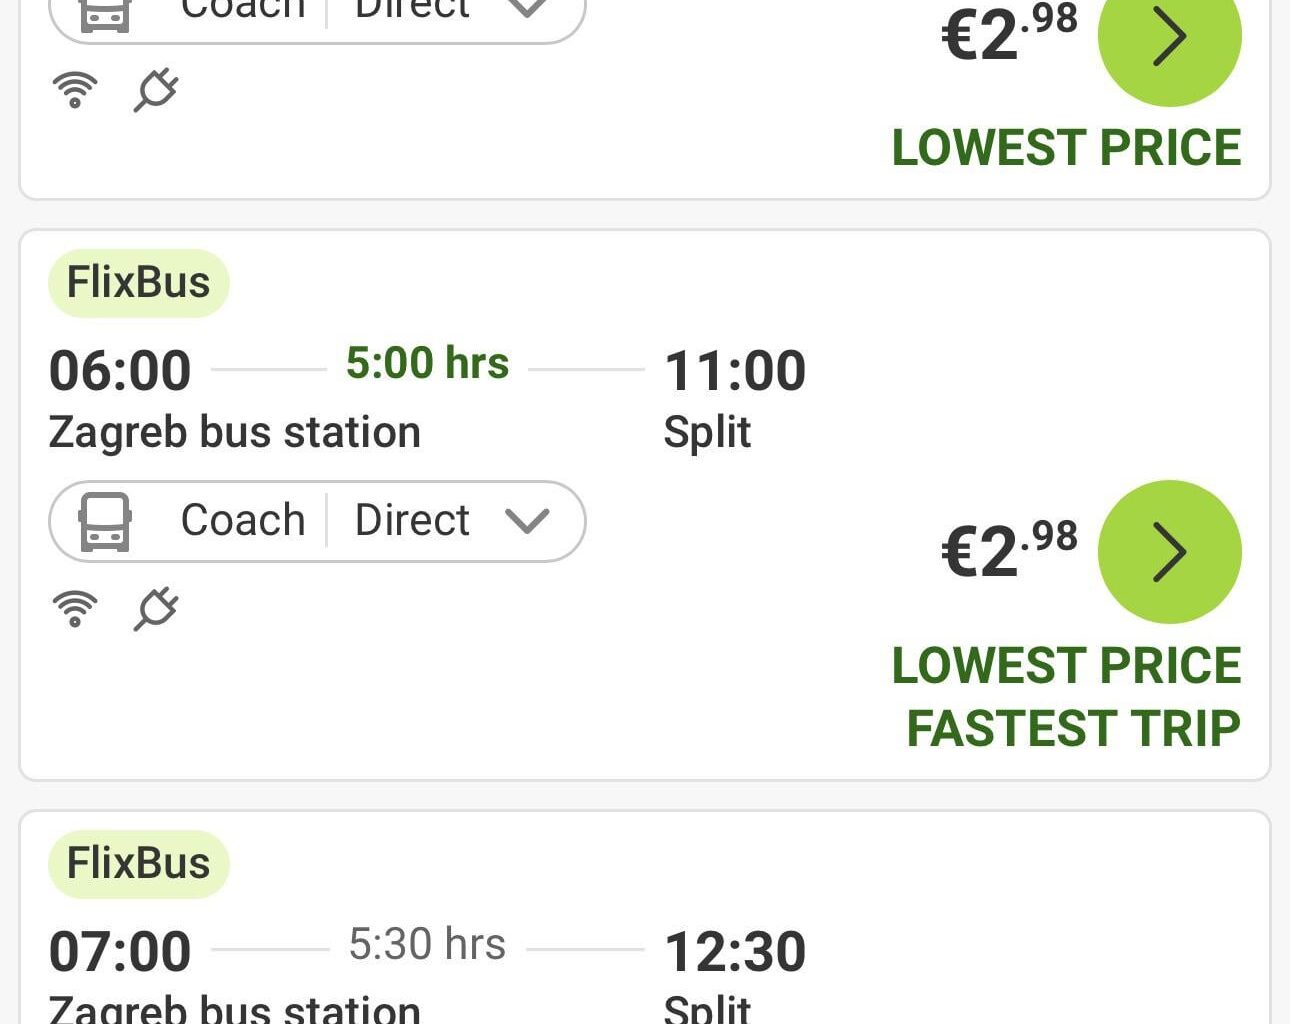Select the FlixBus label on the 07:00 trip

(138, 863)
